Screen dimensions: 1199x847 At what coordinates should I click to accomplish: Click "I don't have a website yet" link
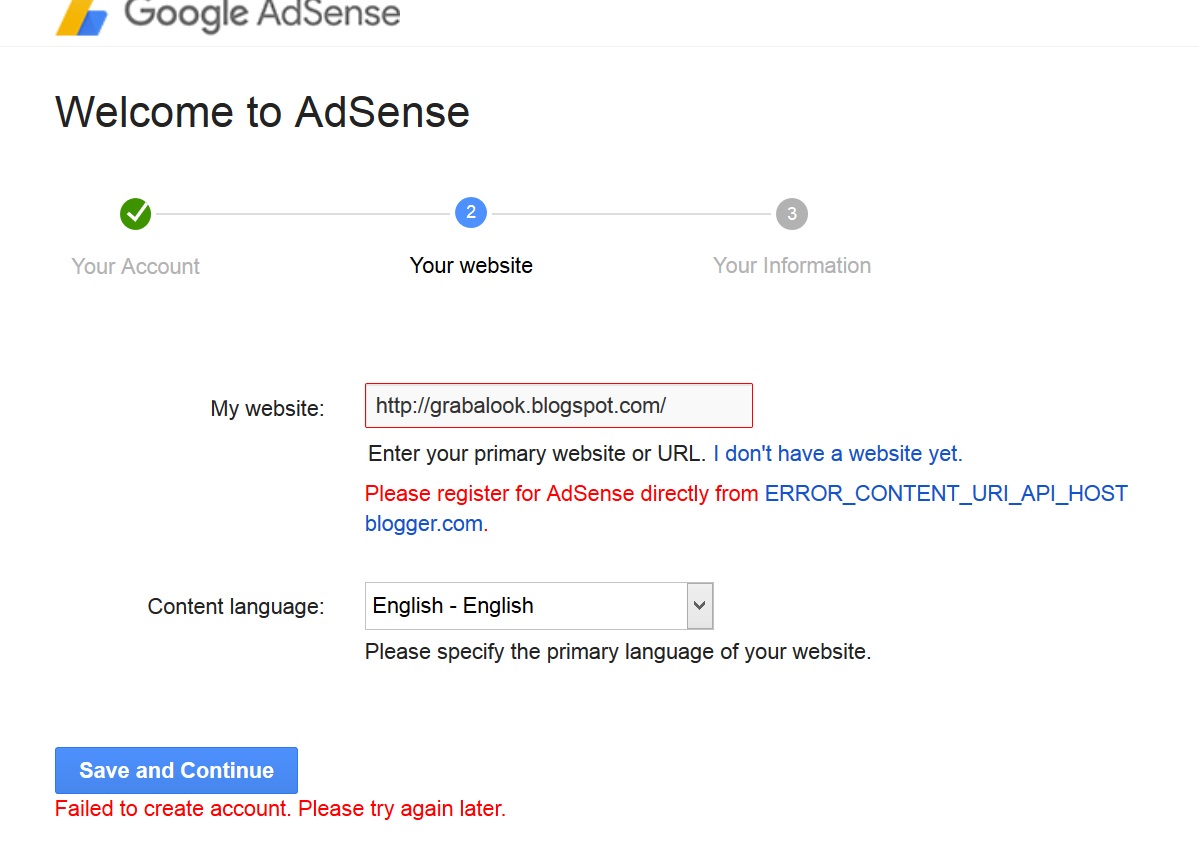837,453
